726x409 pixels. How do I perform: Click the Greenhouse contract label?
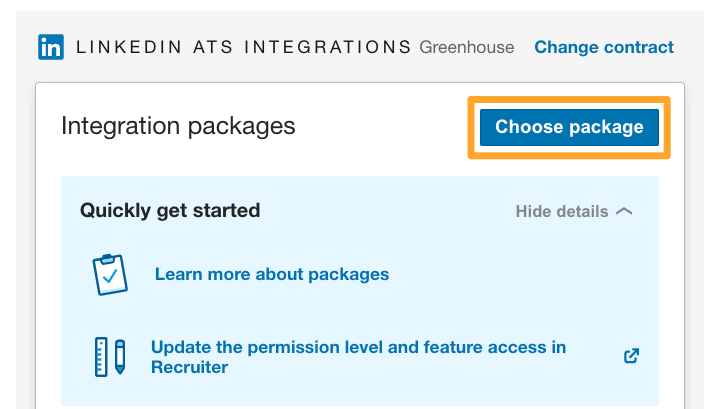coord(467,47)
